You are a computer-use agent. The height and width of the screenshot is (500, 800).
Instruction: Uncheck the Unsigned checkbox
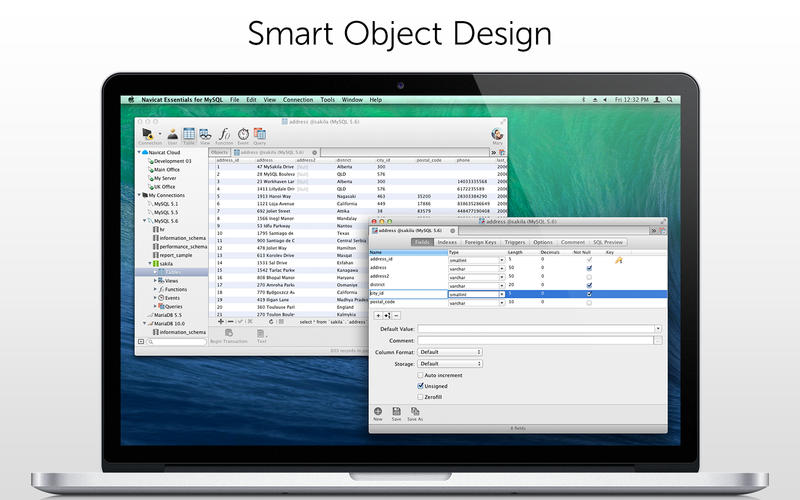pos(421,386)
